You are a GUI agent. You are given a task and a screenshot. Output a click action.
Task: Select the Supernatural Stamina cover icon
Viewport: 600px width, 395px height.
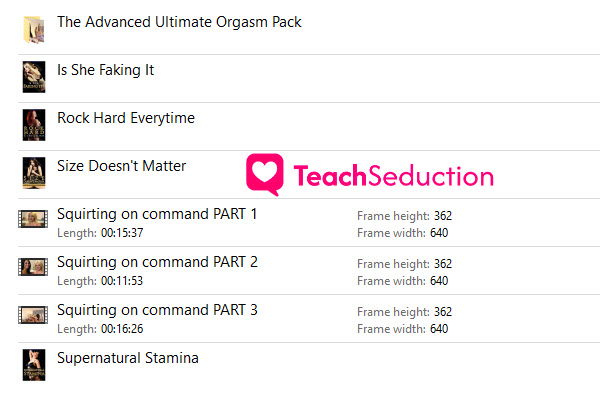point(34,365)
